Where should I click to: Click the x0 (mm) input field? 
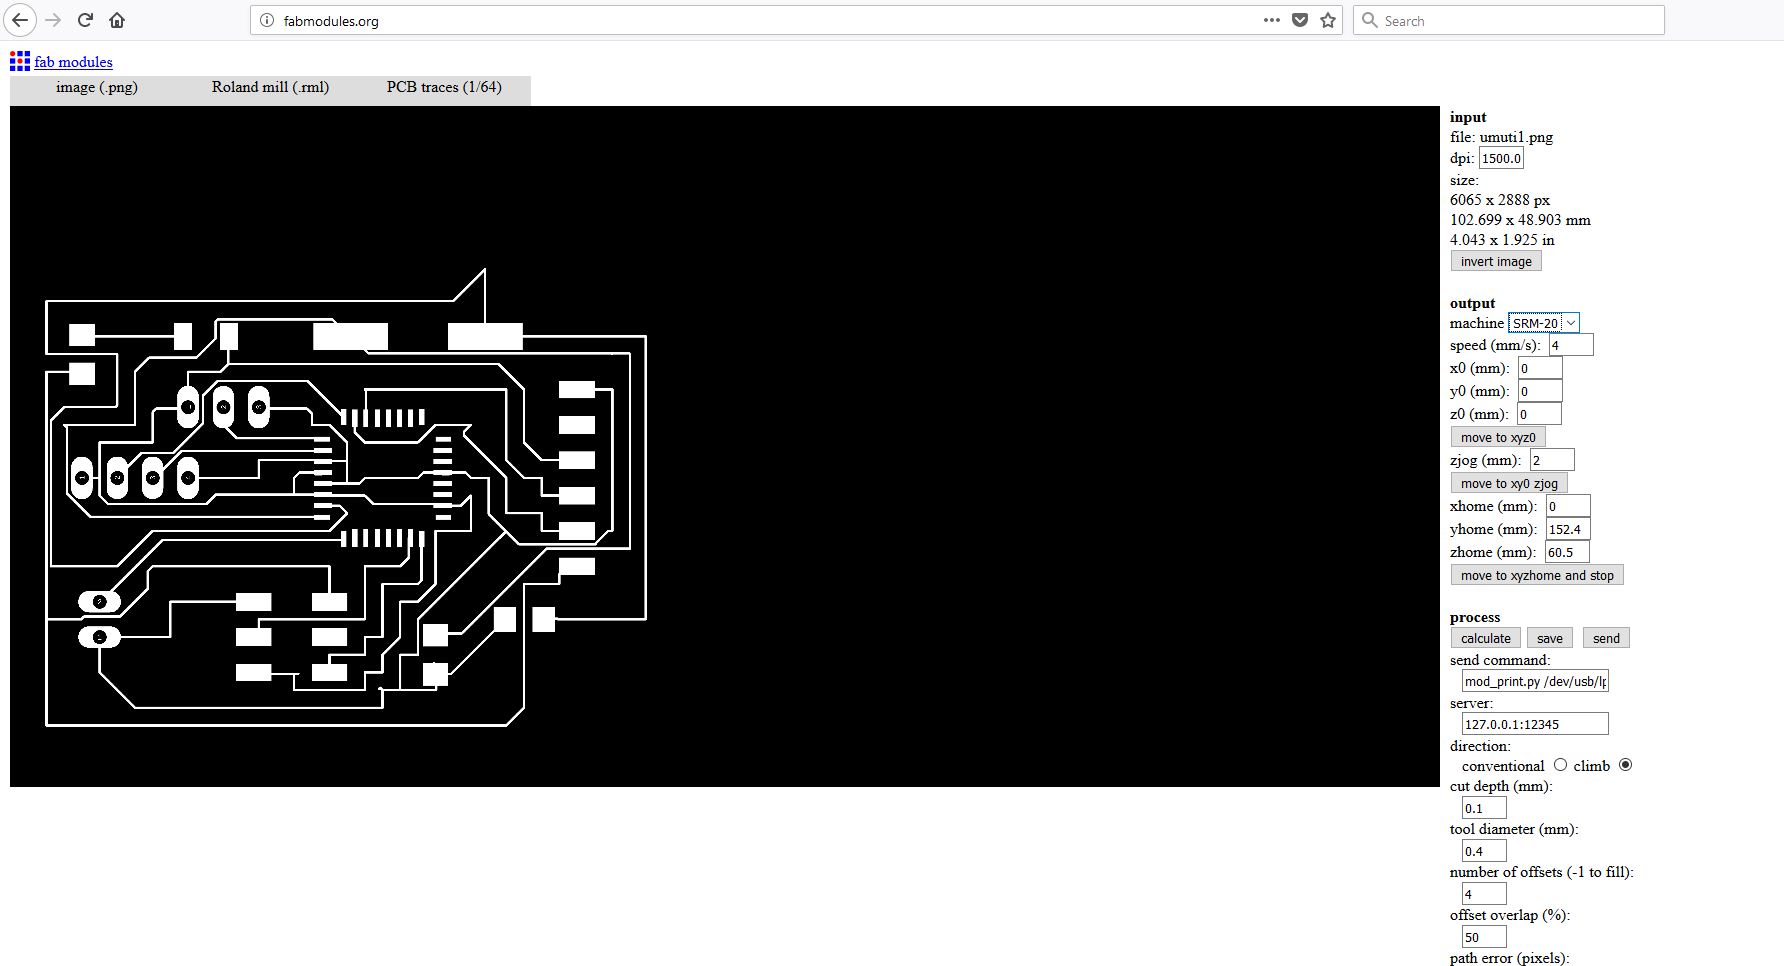(1540, 368)
